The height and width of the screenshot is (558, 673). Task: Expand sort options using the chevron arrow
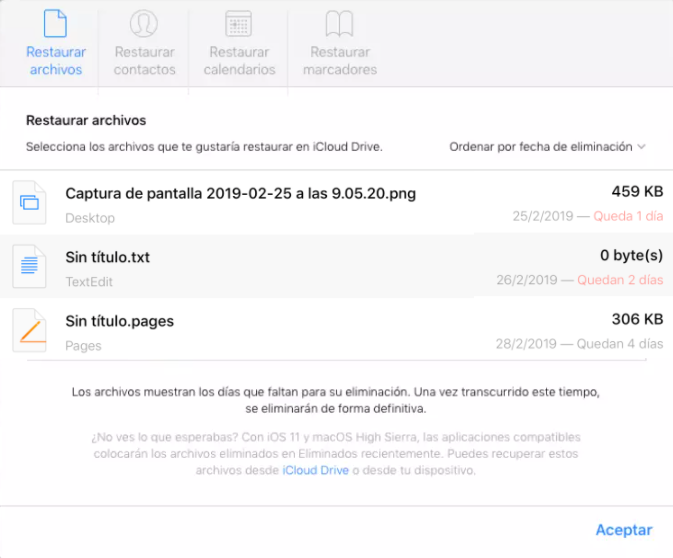[641, 146]
